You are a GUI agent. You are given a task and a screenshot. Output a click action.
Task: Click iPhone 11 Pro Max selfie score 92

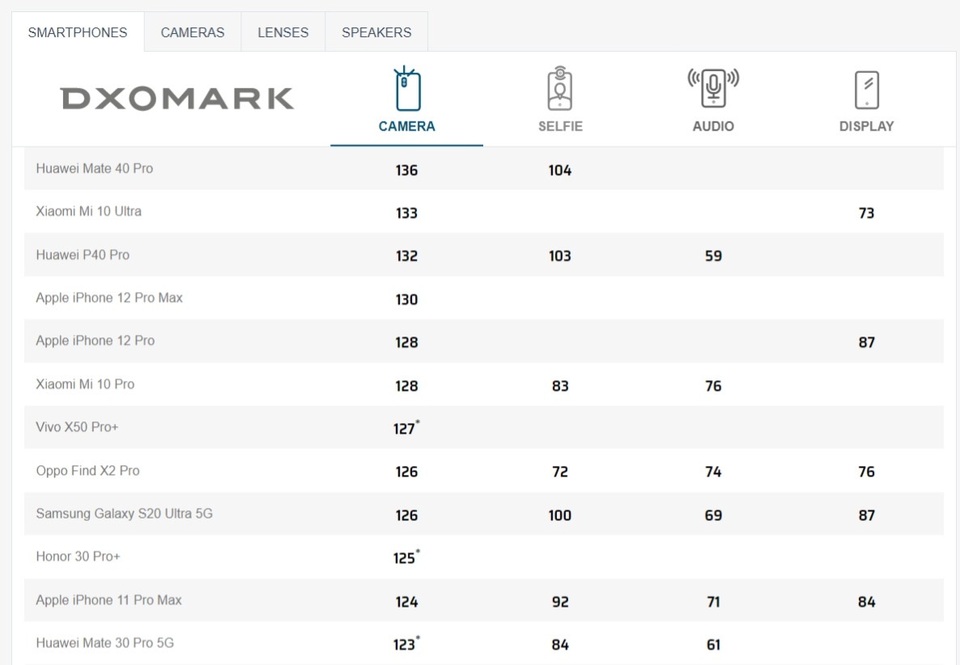coord(560,602)
